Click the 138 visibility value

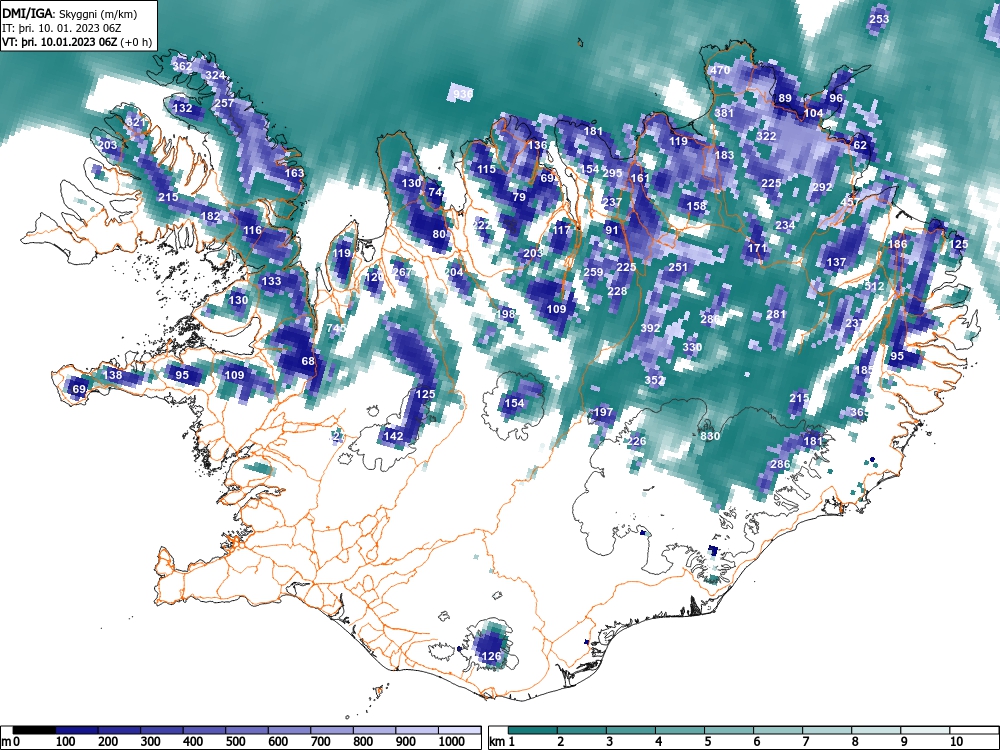(112, 375)
